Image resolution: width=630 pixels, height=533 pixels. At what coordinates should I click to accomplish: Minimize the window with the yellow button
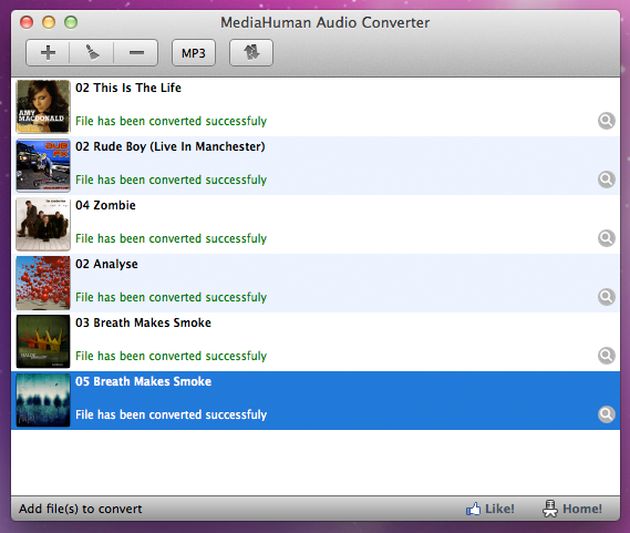tap(49, 22)
